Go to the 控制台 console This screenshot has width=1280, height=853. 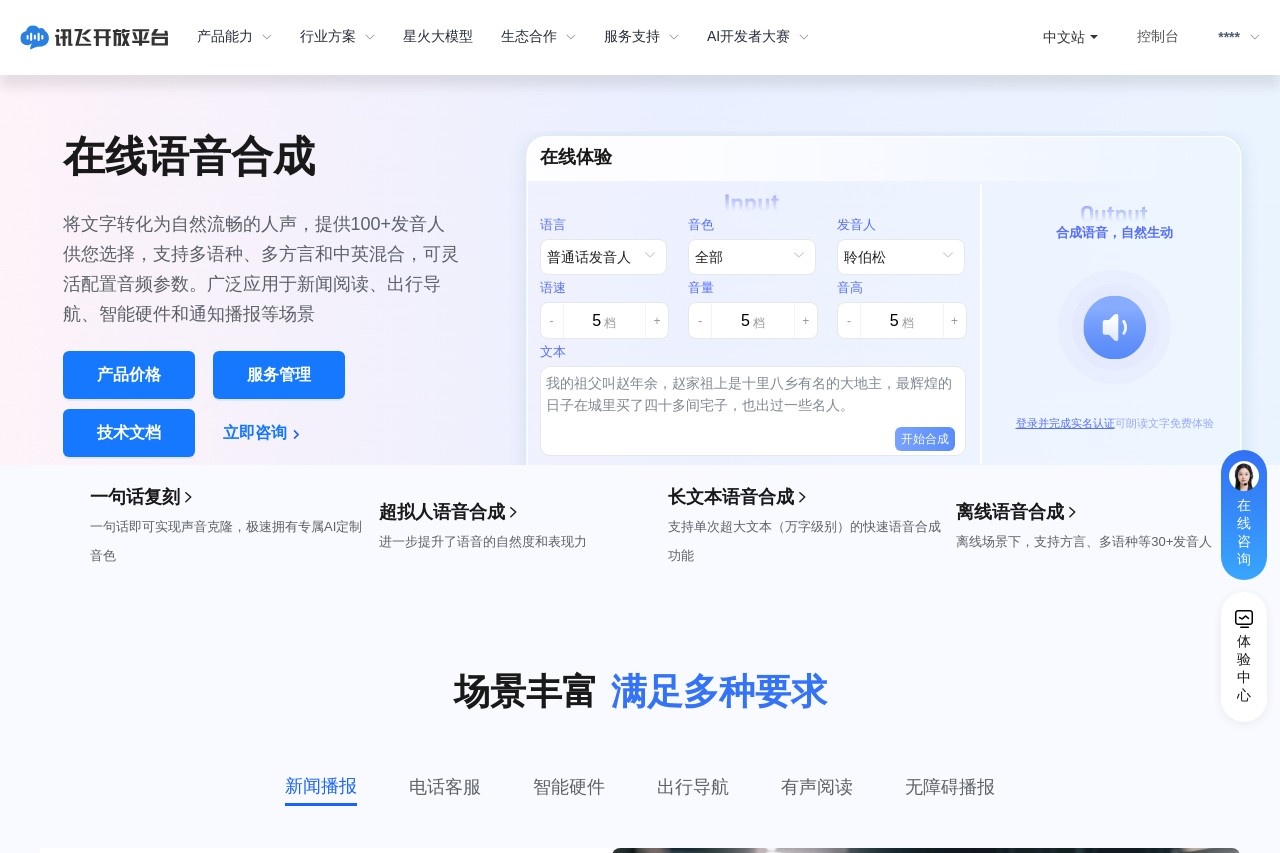click(x=1158, y=37)
